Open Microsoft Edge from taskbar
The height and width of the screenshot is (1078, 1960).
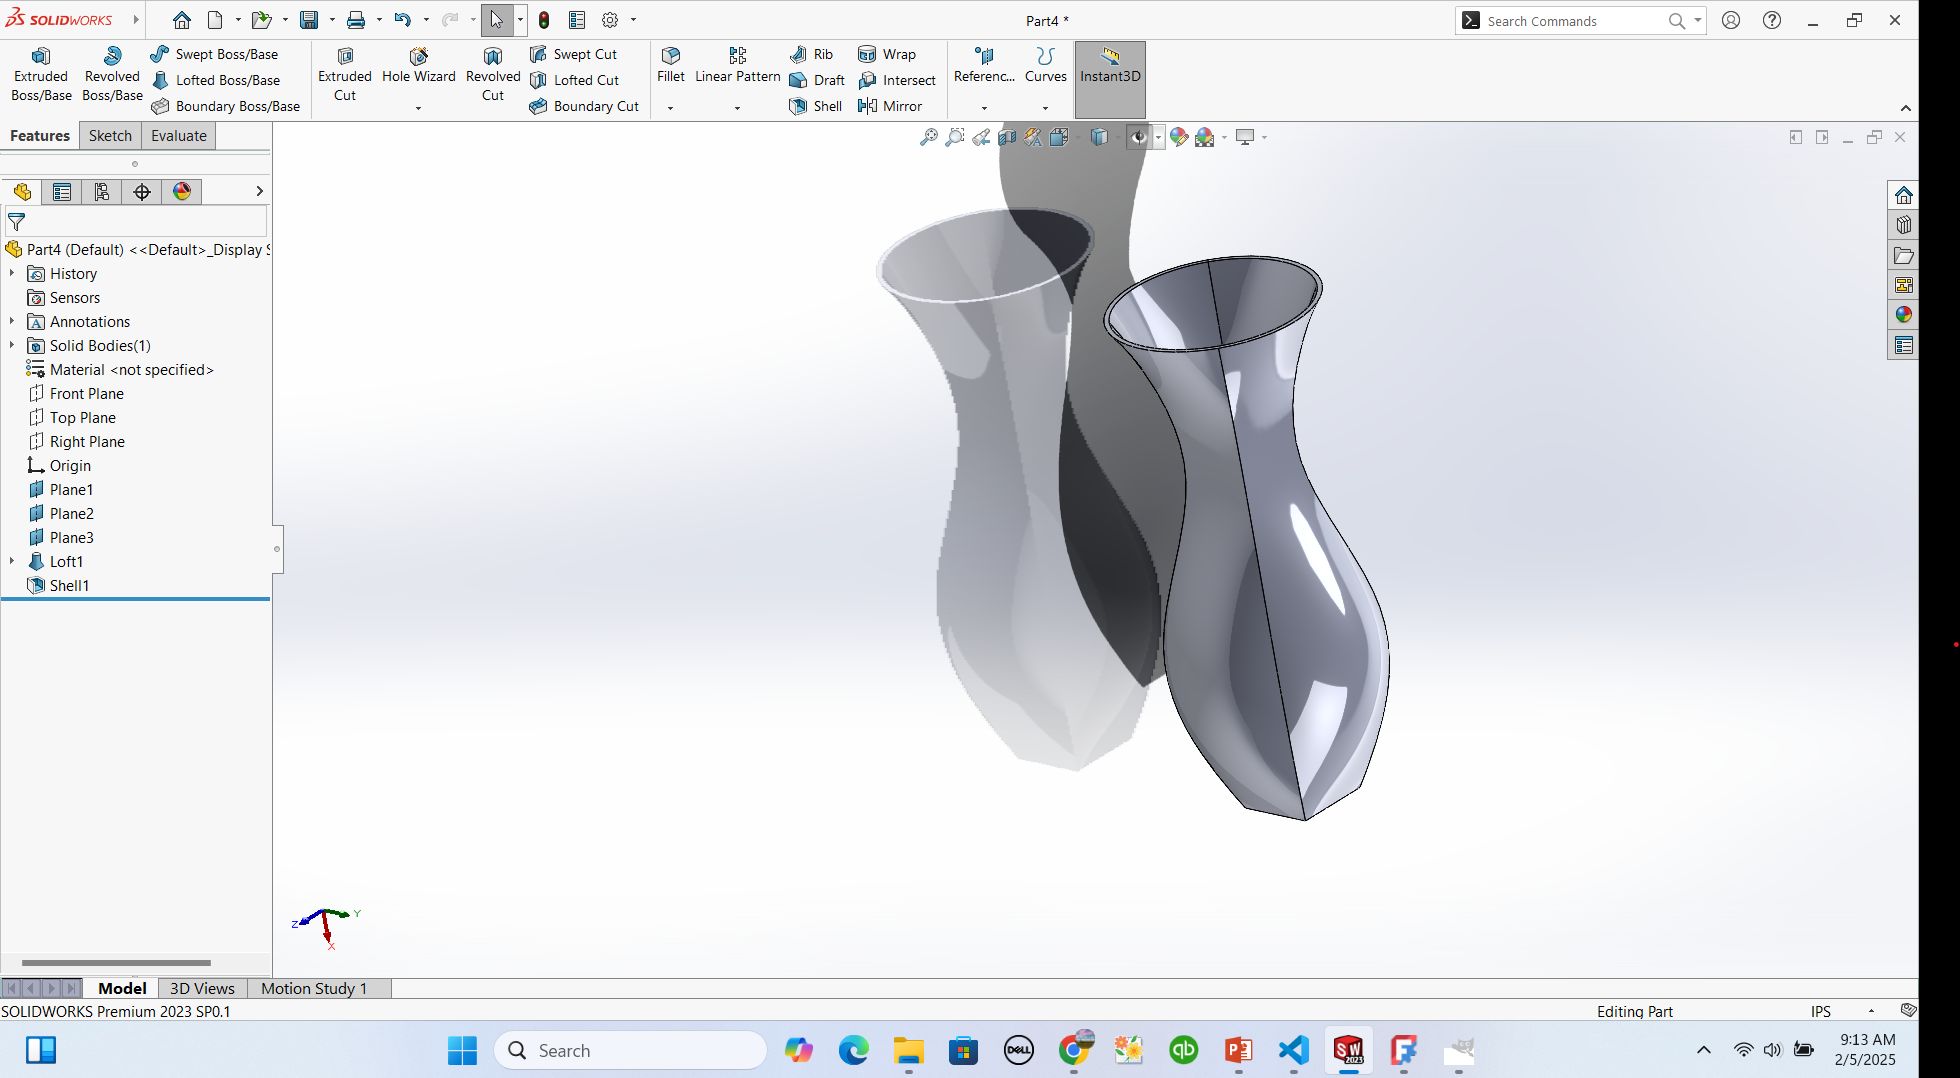(x=853, y=1050)
